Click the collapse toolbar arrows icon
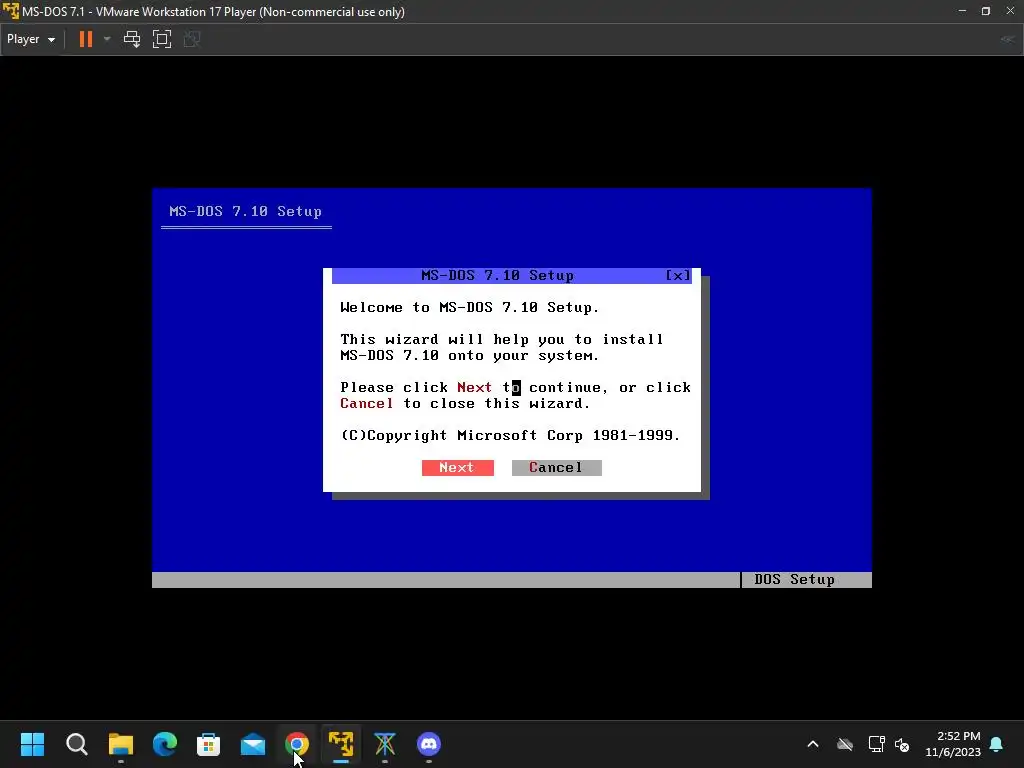The image size is (1024, 768). 1007,39
